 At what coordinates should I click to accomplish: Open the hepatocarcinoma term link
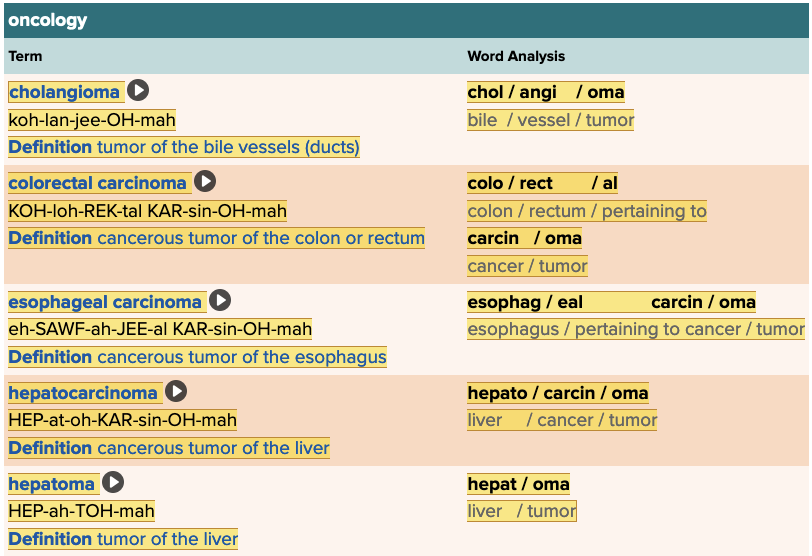(83, 393)
